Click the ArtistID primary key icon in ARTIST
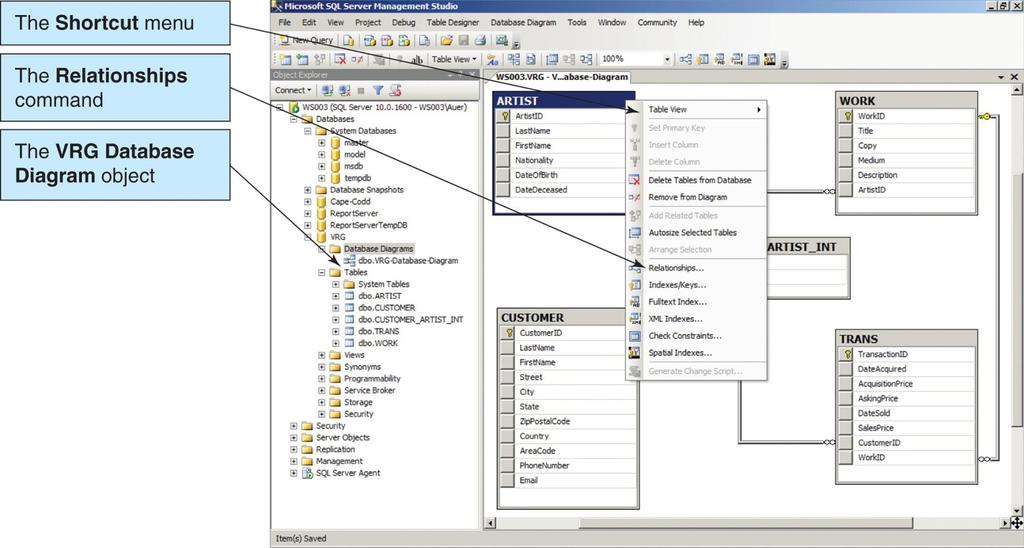1024x548 pixels. 504,116
